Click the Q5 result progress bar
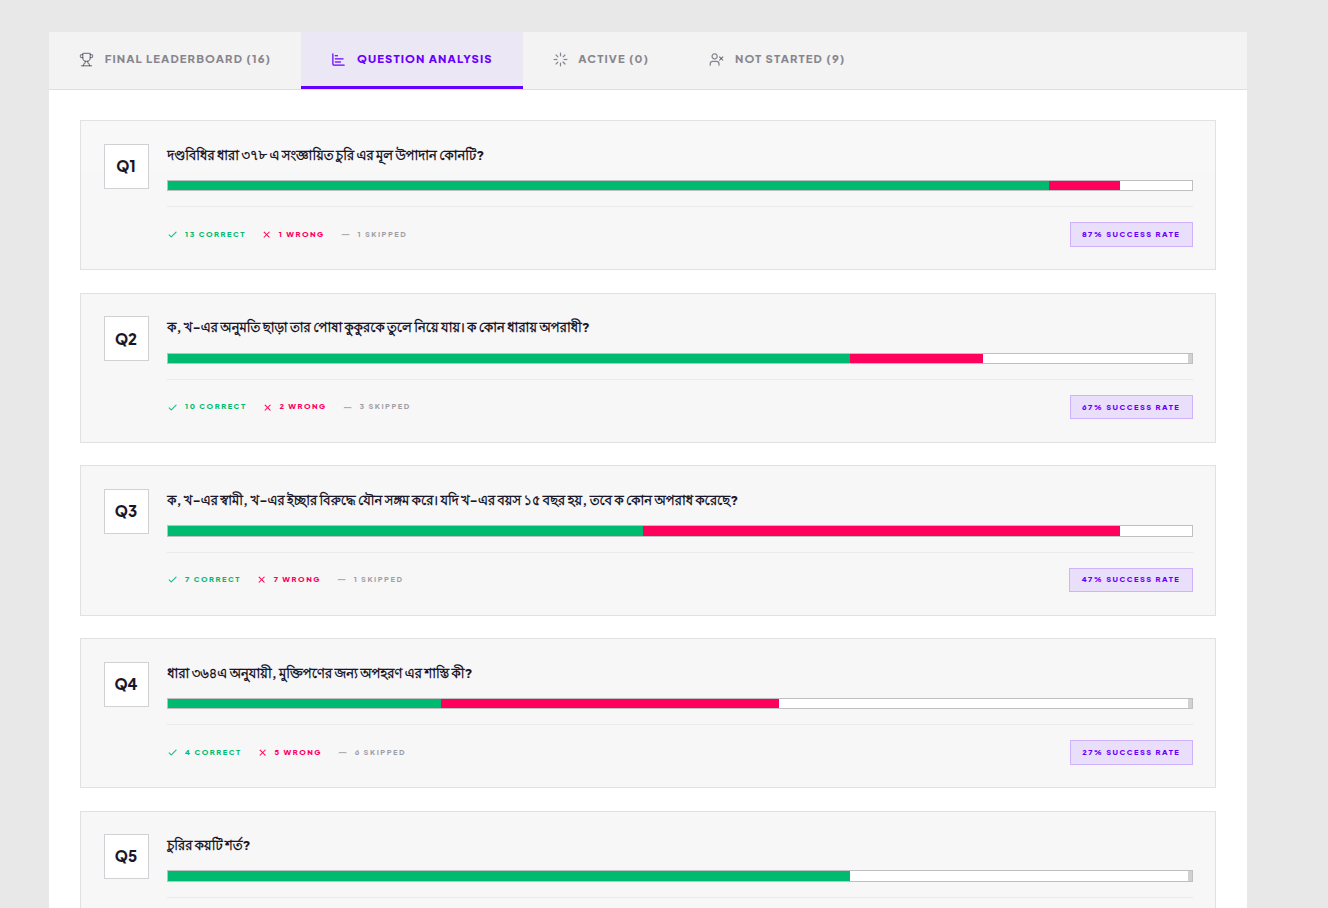 [x=680, y=876]
